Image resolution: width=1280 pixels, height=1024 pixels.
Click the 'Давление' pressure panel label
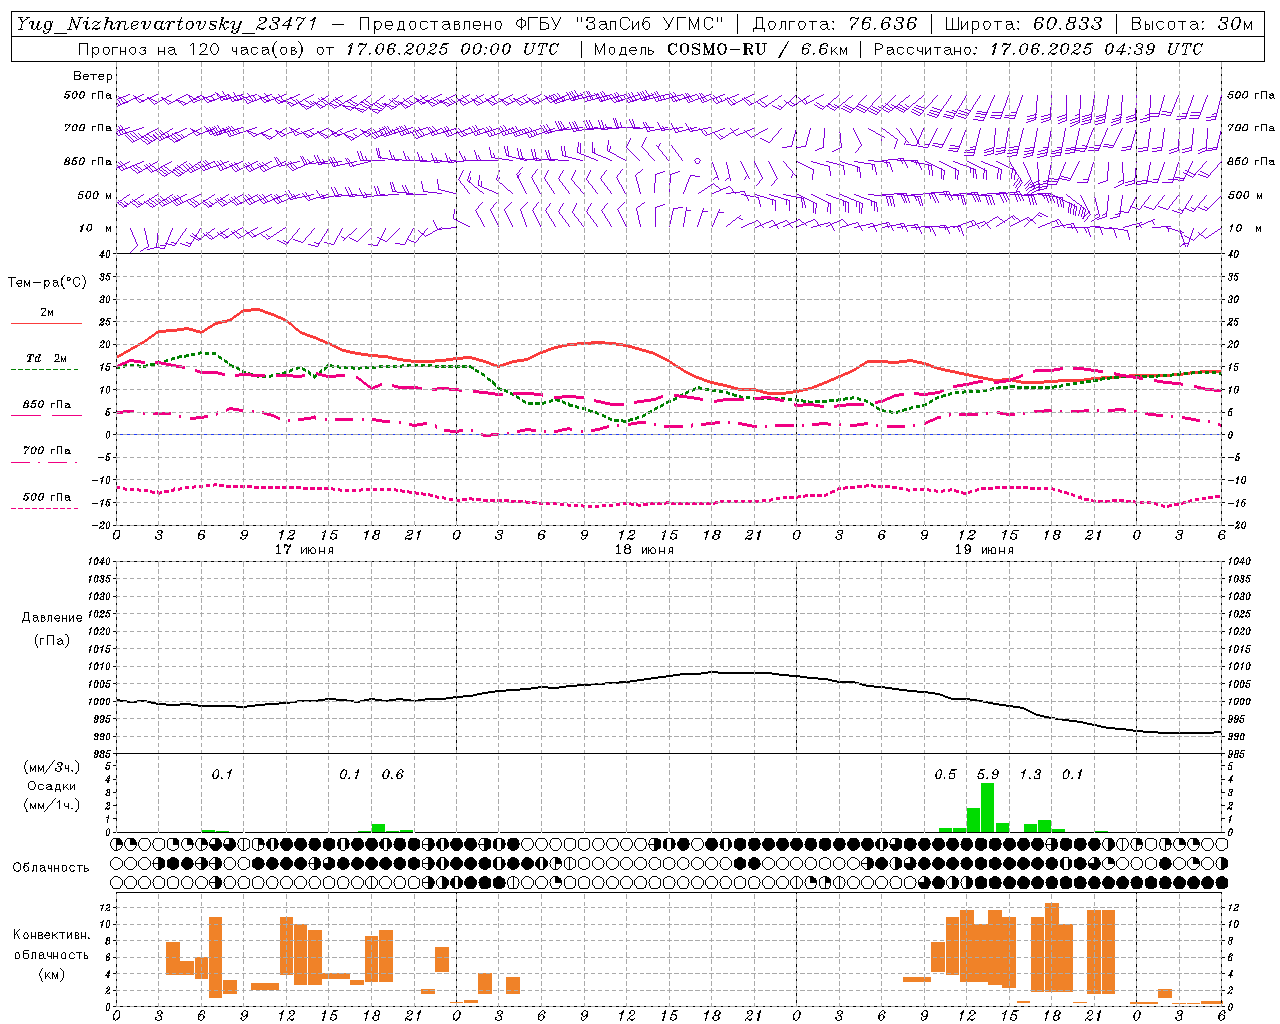coord(51,618)
